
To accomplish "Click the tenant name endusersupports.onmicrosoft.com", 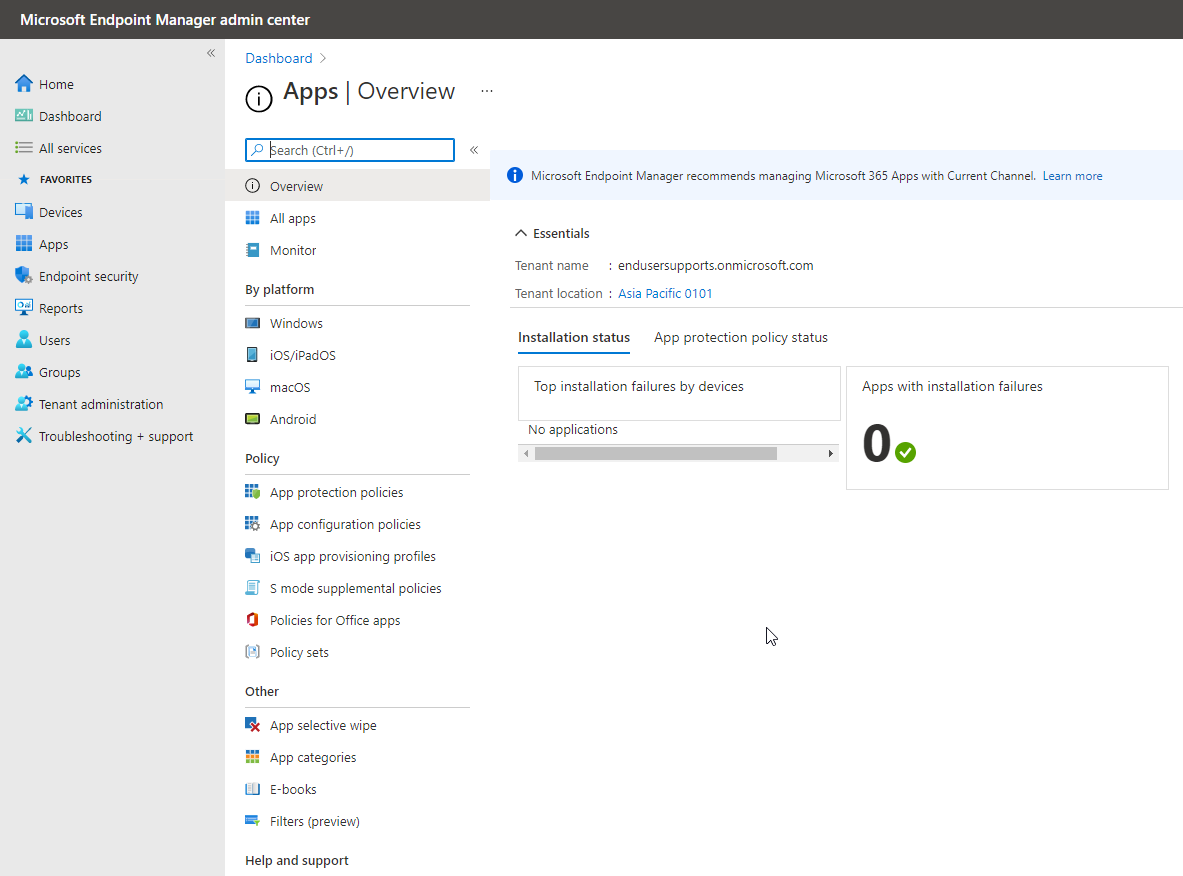I will (x=715, y=266).
